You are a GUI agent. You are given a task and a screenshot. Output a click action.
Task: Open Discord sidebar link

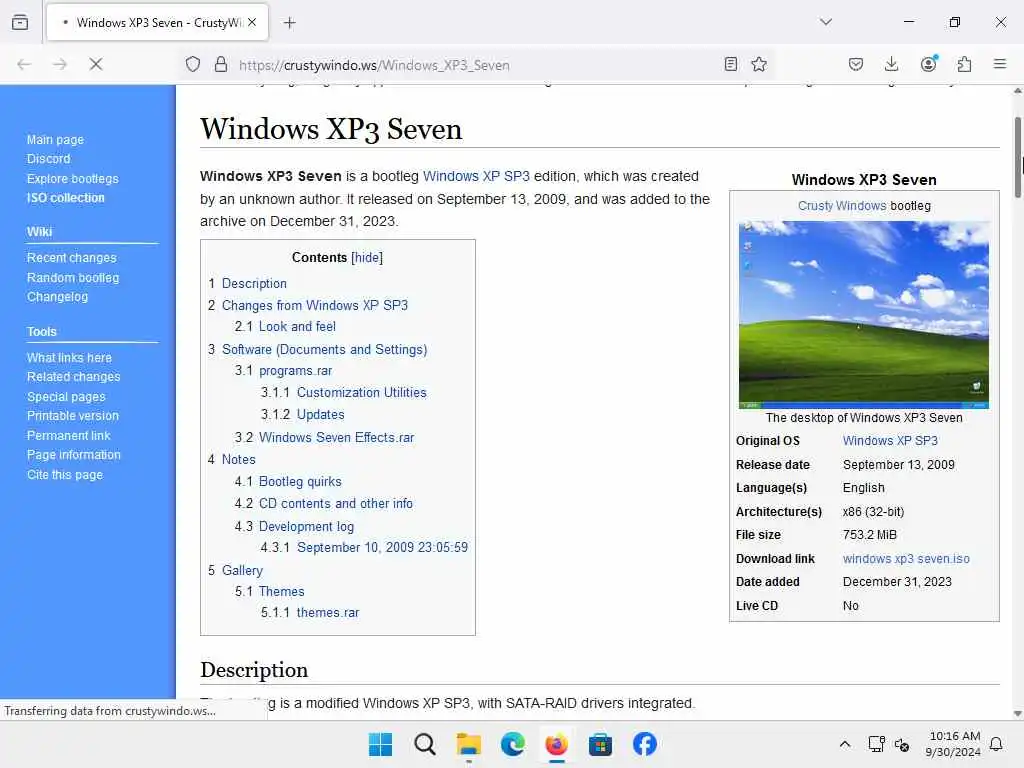click(48, 159)
